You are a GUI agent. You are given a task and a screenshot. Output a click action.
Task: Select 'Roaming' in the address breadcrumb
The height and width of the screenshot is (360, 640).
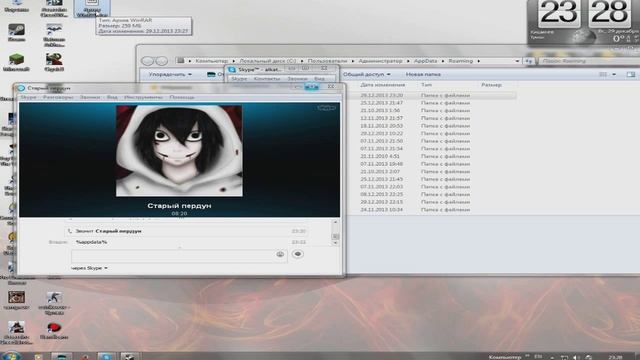click(460, 61)
